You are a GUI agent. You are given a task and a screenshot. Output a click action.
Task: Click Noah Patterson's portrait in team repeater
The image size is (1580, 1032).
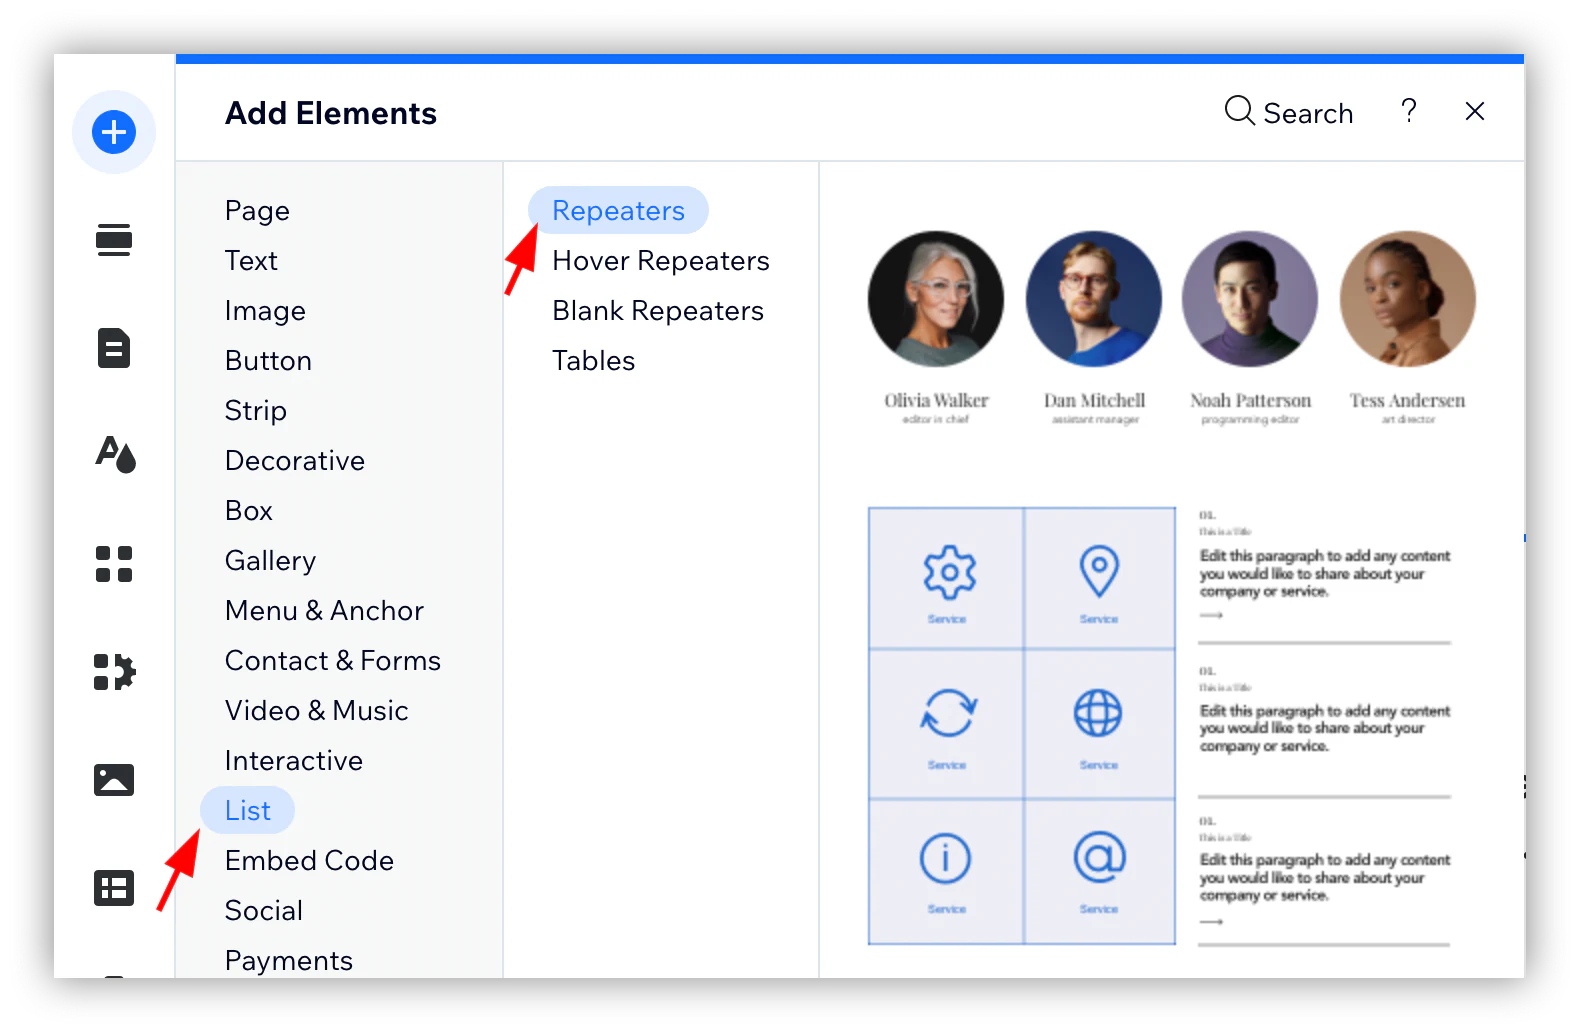point(1250,299)
